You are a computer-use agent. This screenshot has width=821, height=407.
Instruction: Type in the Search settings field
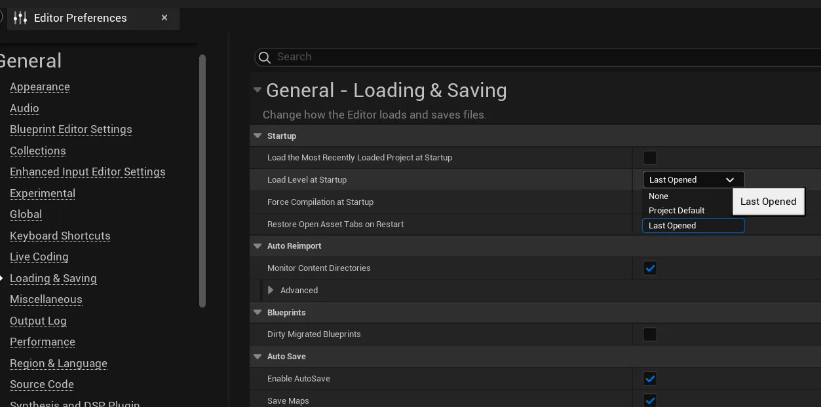539,57
